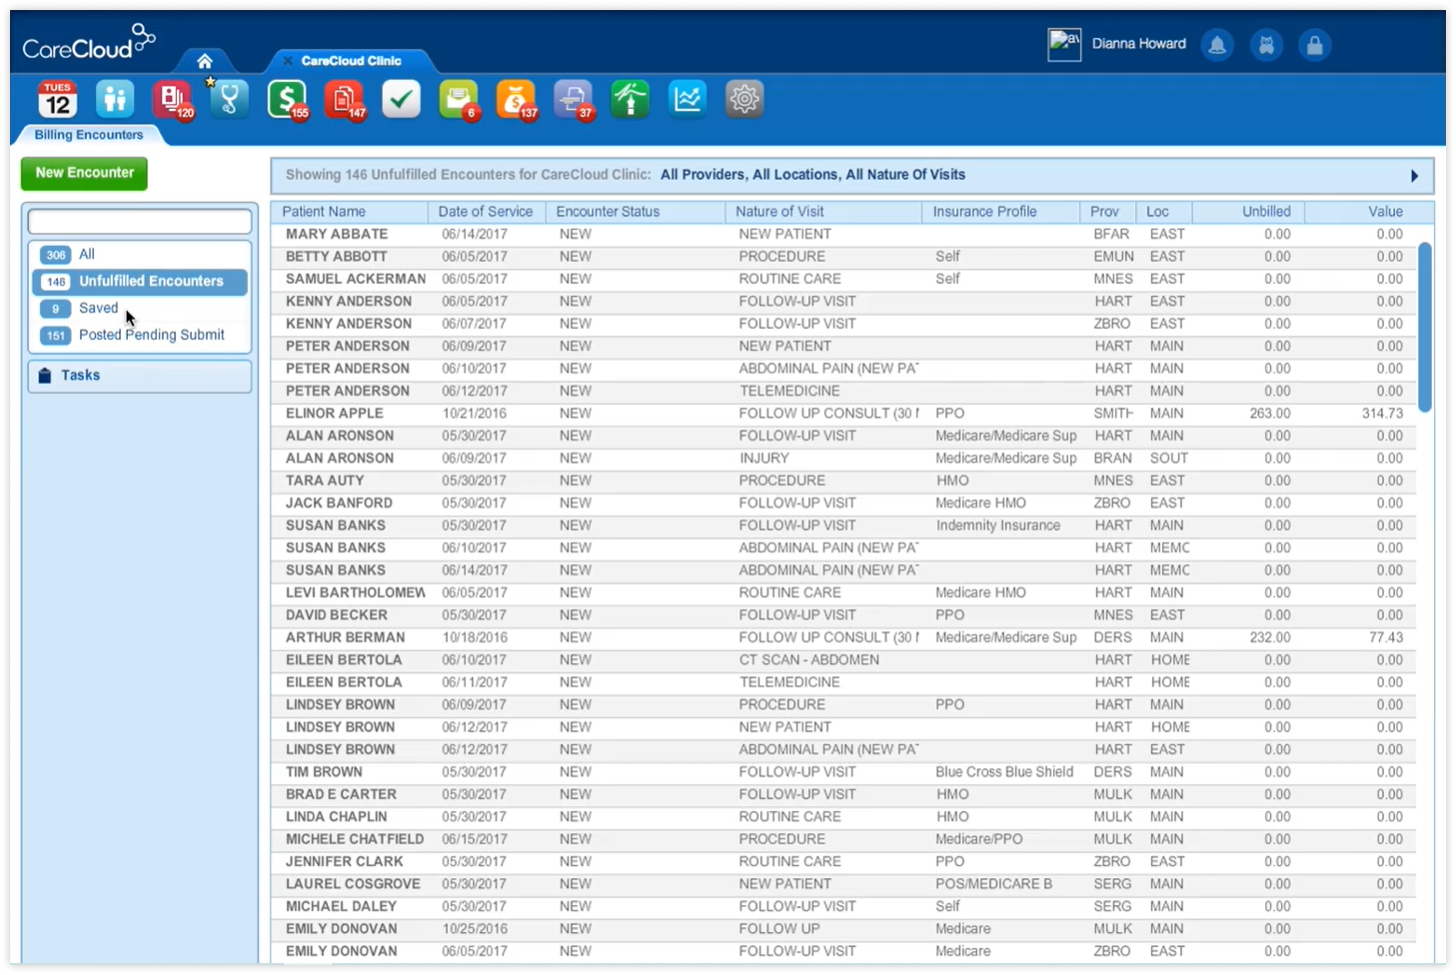This screenshot has width=1456, height=975.
Task: Select the ARTHUR BERMAN patient name
Action: (345, 637)
